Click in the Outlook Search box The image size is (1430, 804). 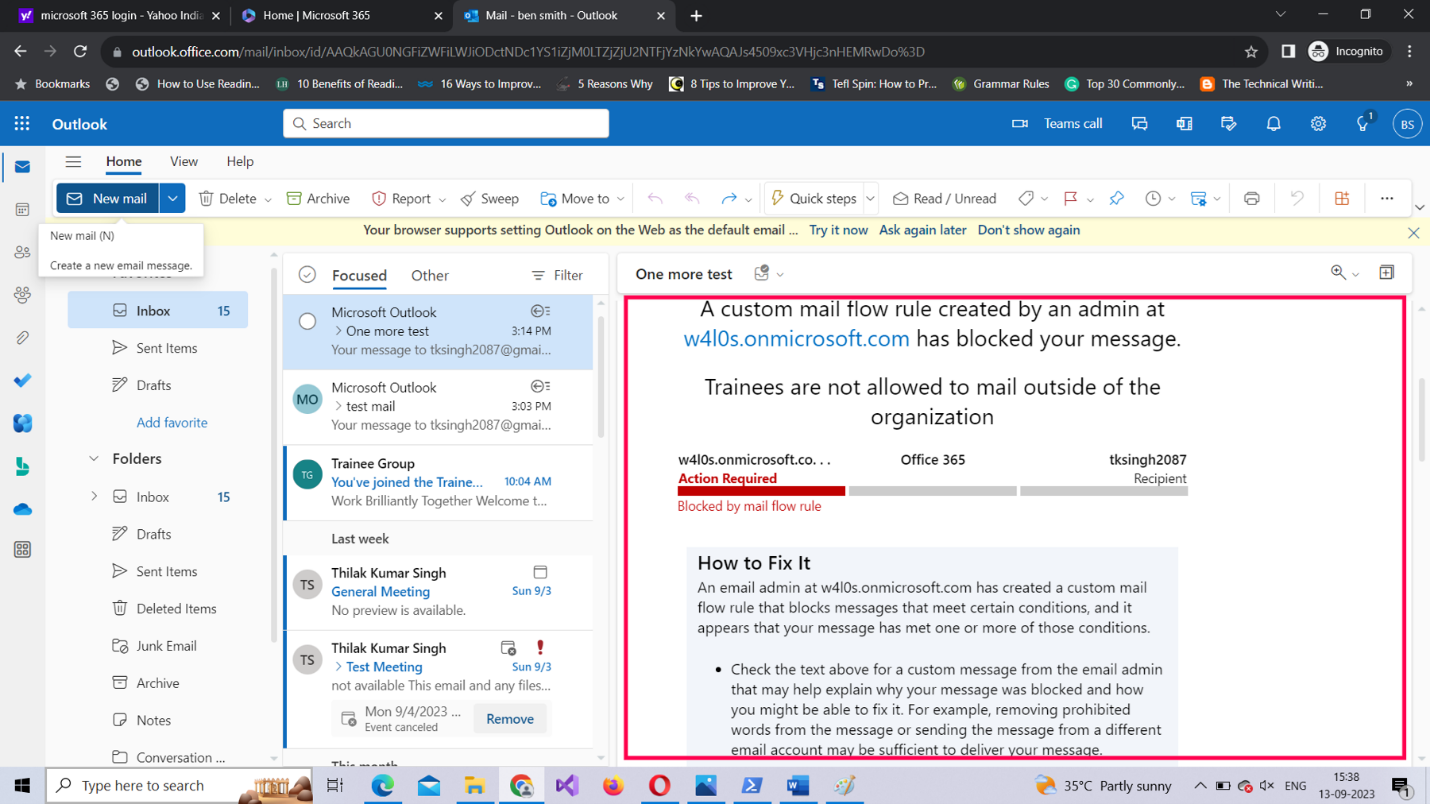tap(446, 124)
